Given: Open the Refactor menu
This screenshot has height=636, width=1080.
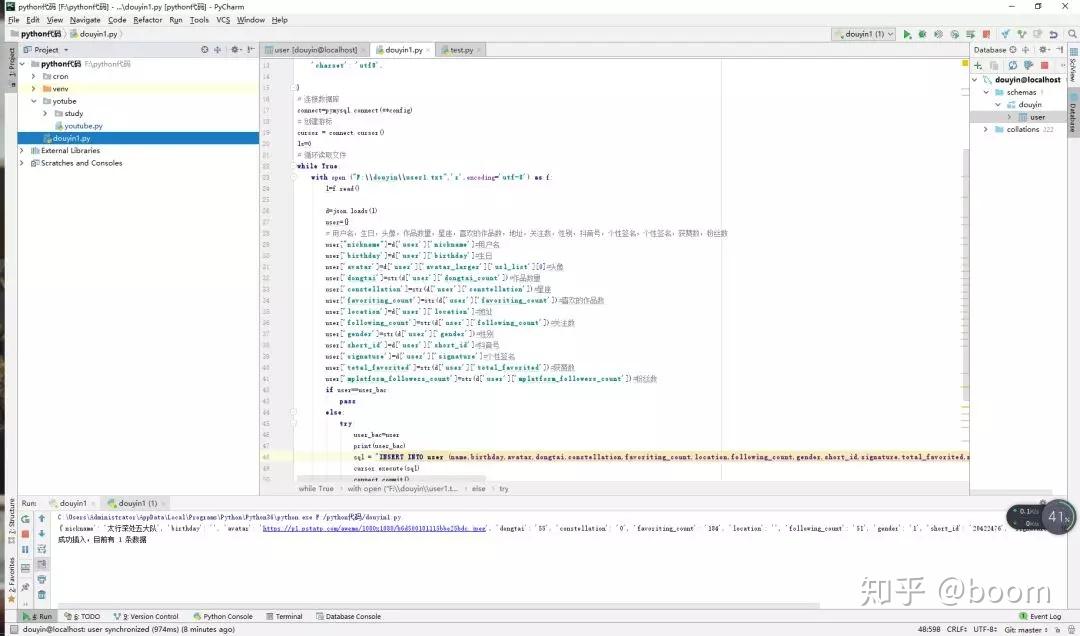Looking at the screenshot, I should pyautogui.click(x=147, y=20).
